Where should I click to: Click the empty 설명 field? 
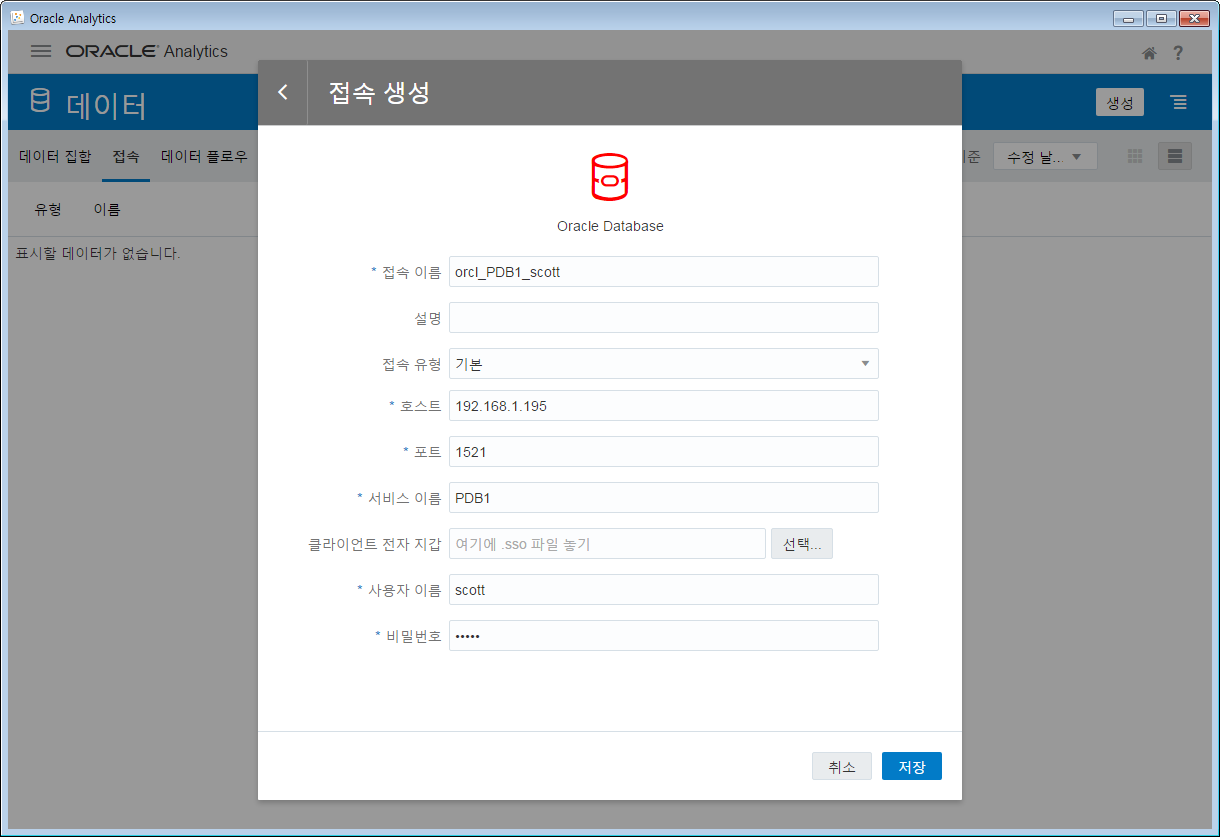[664, 318]
